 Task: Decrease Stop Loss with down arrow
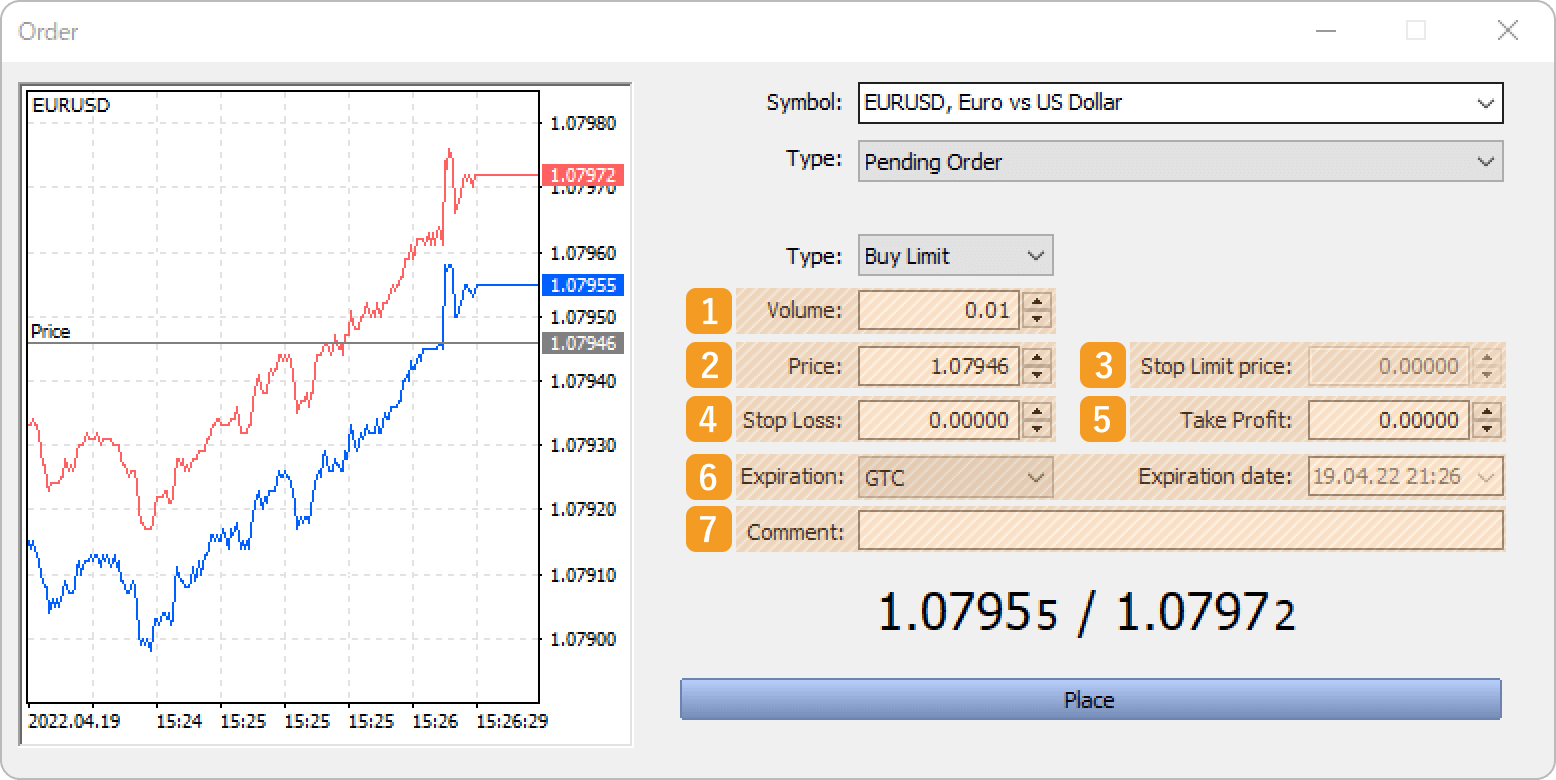[1038, 429]
